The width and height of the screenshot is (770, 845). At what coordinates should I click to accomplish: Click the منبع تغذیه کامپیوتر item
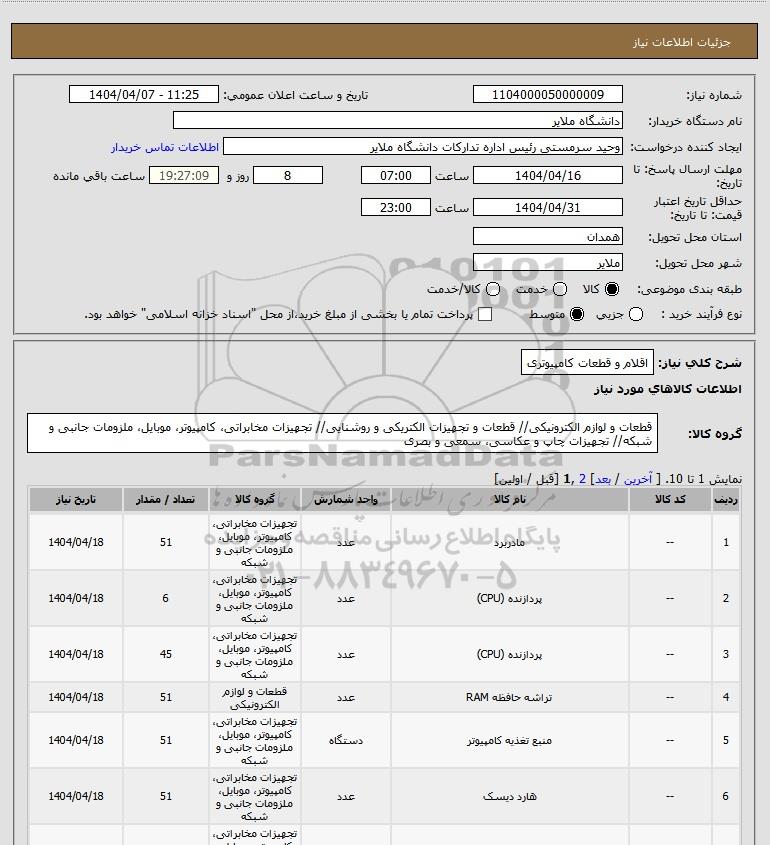509,740
